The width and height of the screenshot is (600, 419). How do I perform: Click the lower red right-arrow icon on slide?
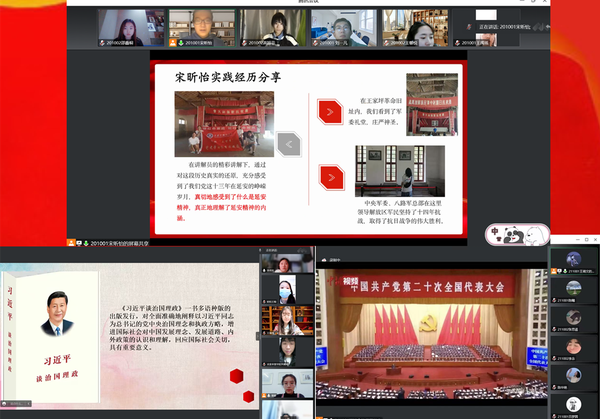(x=327, y=178)
